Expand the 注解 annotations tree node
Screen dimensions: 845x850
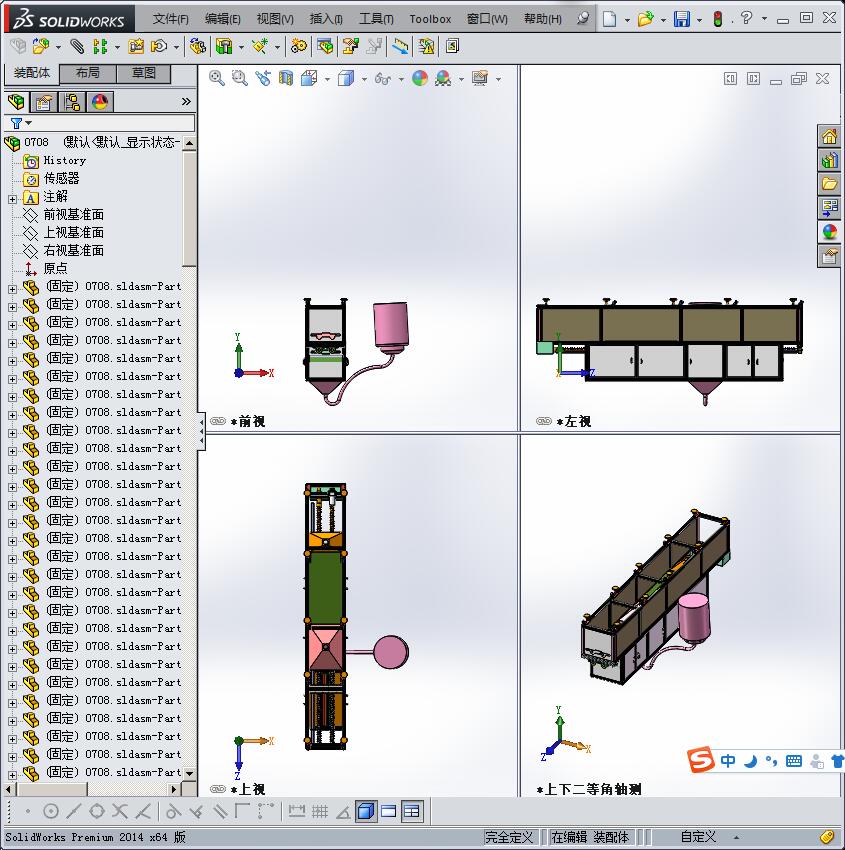coord(12,199)
